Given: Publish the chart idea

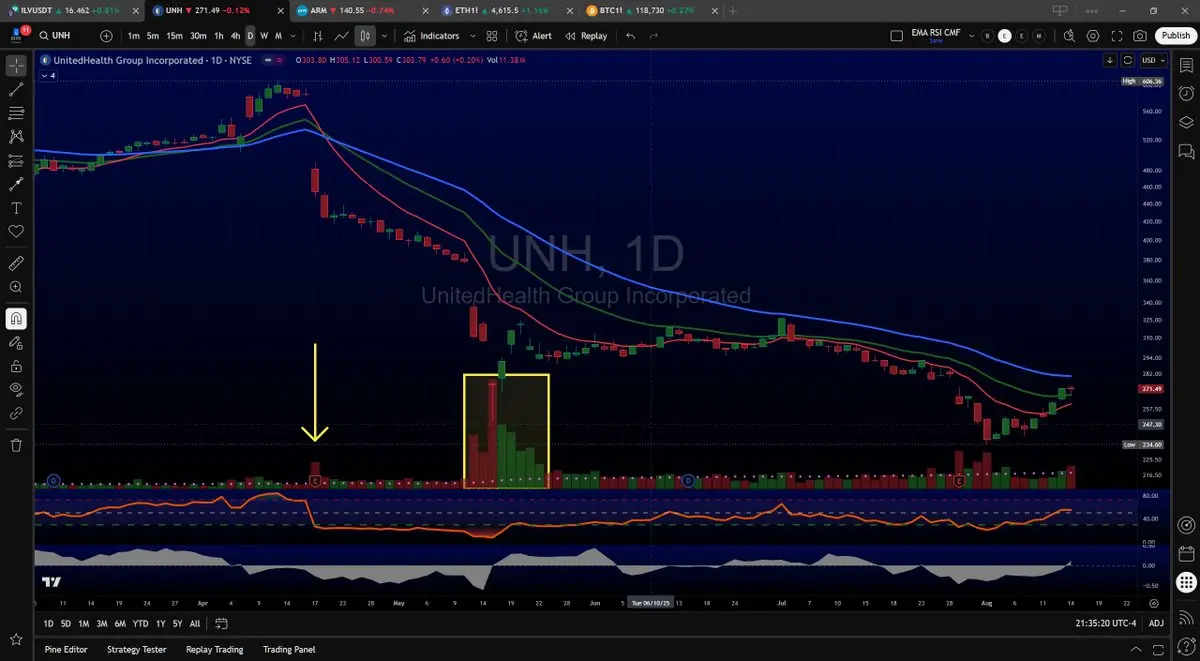Looking at the screenshot, I should [x=1176, y=36].
